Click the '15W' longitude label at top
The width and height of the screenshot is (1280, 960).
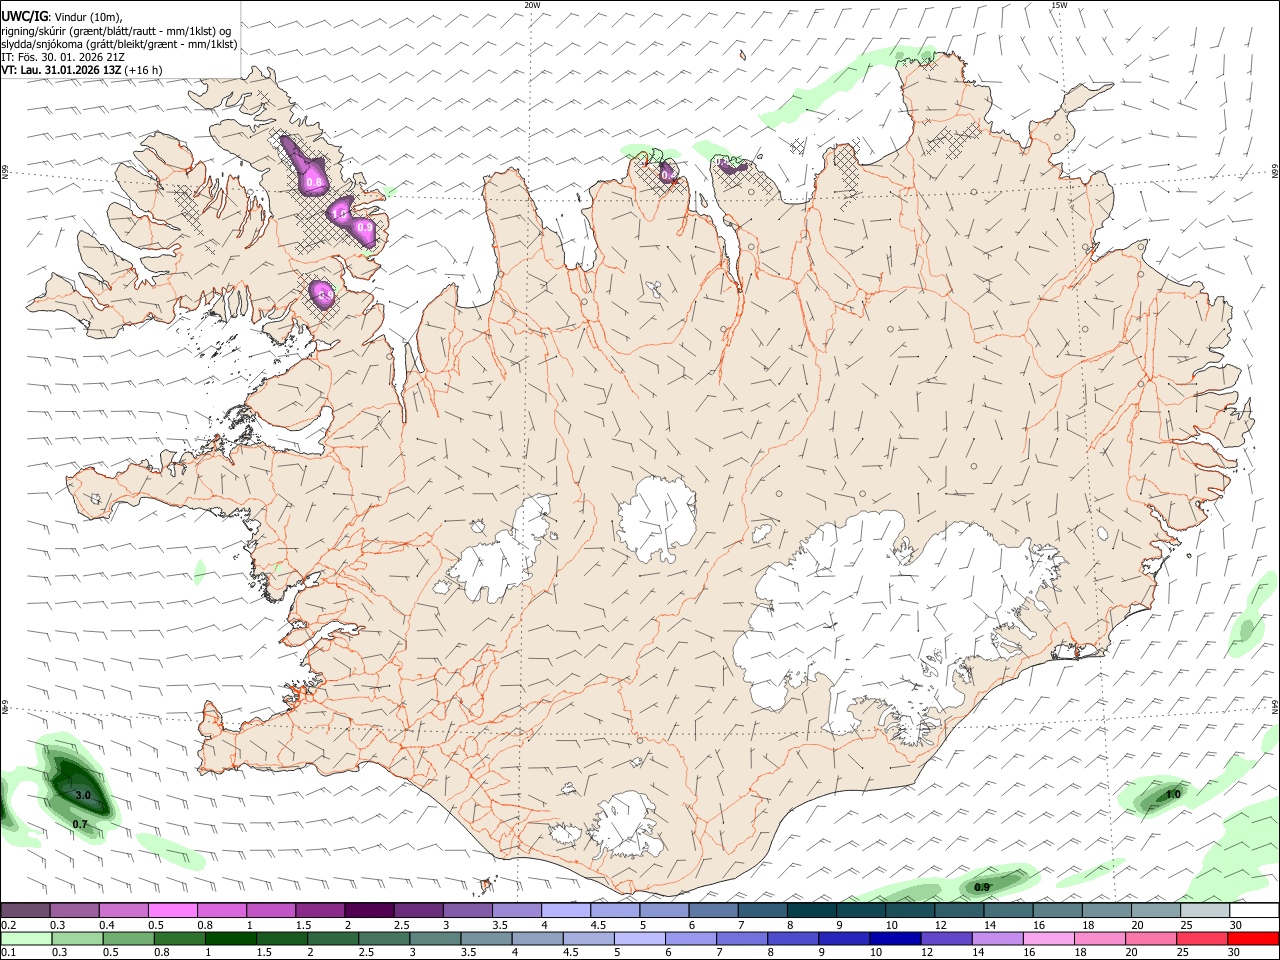point(1059,5)
